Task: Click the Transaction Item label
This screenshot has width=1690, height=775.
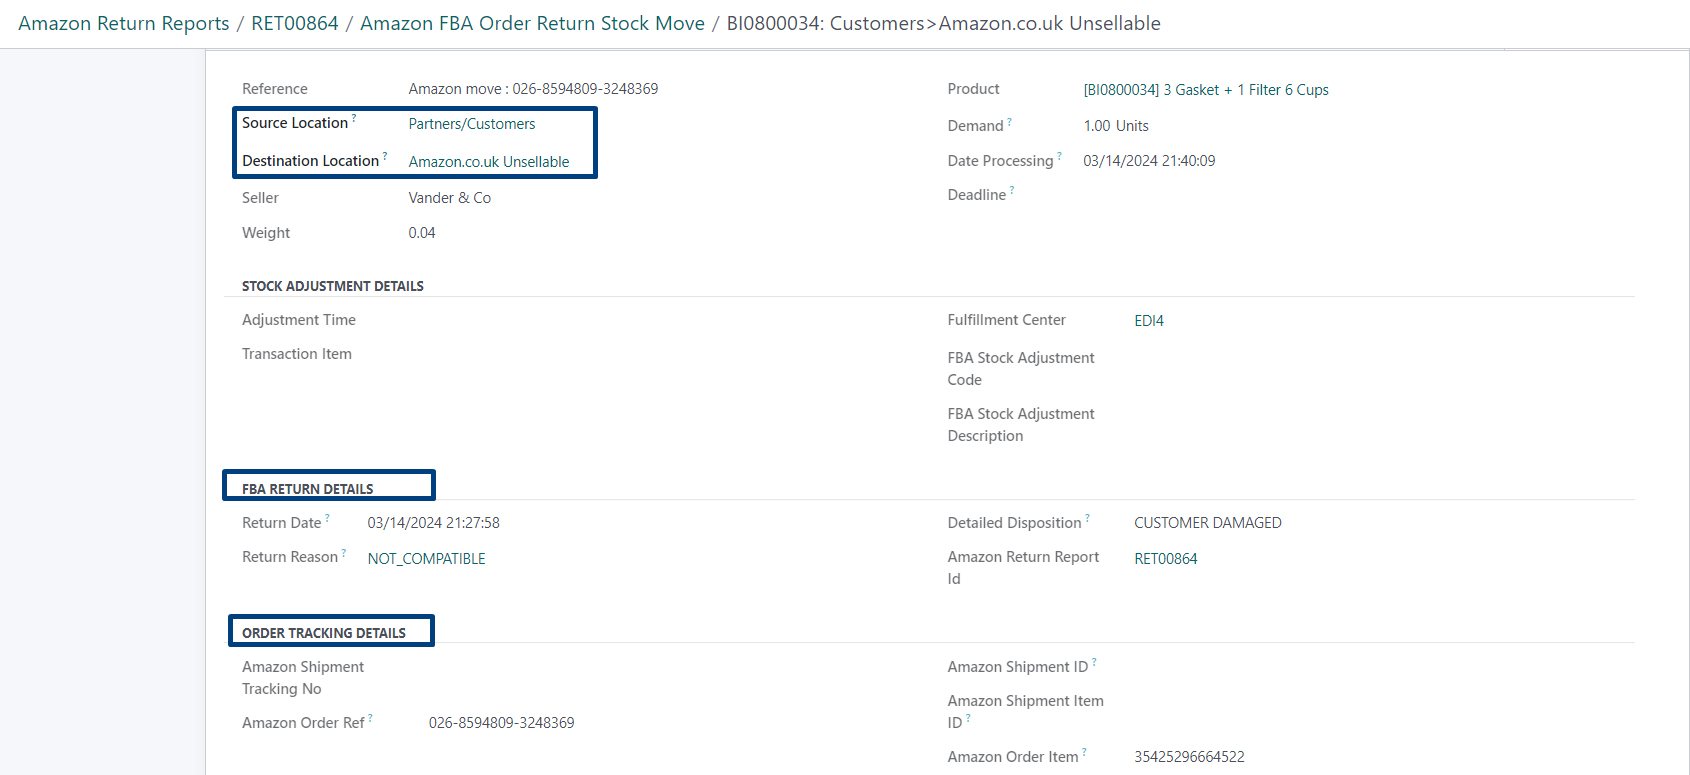Action: tap(297, 354)
